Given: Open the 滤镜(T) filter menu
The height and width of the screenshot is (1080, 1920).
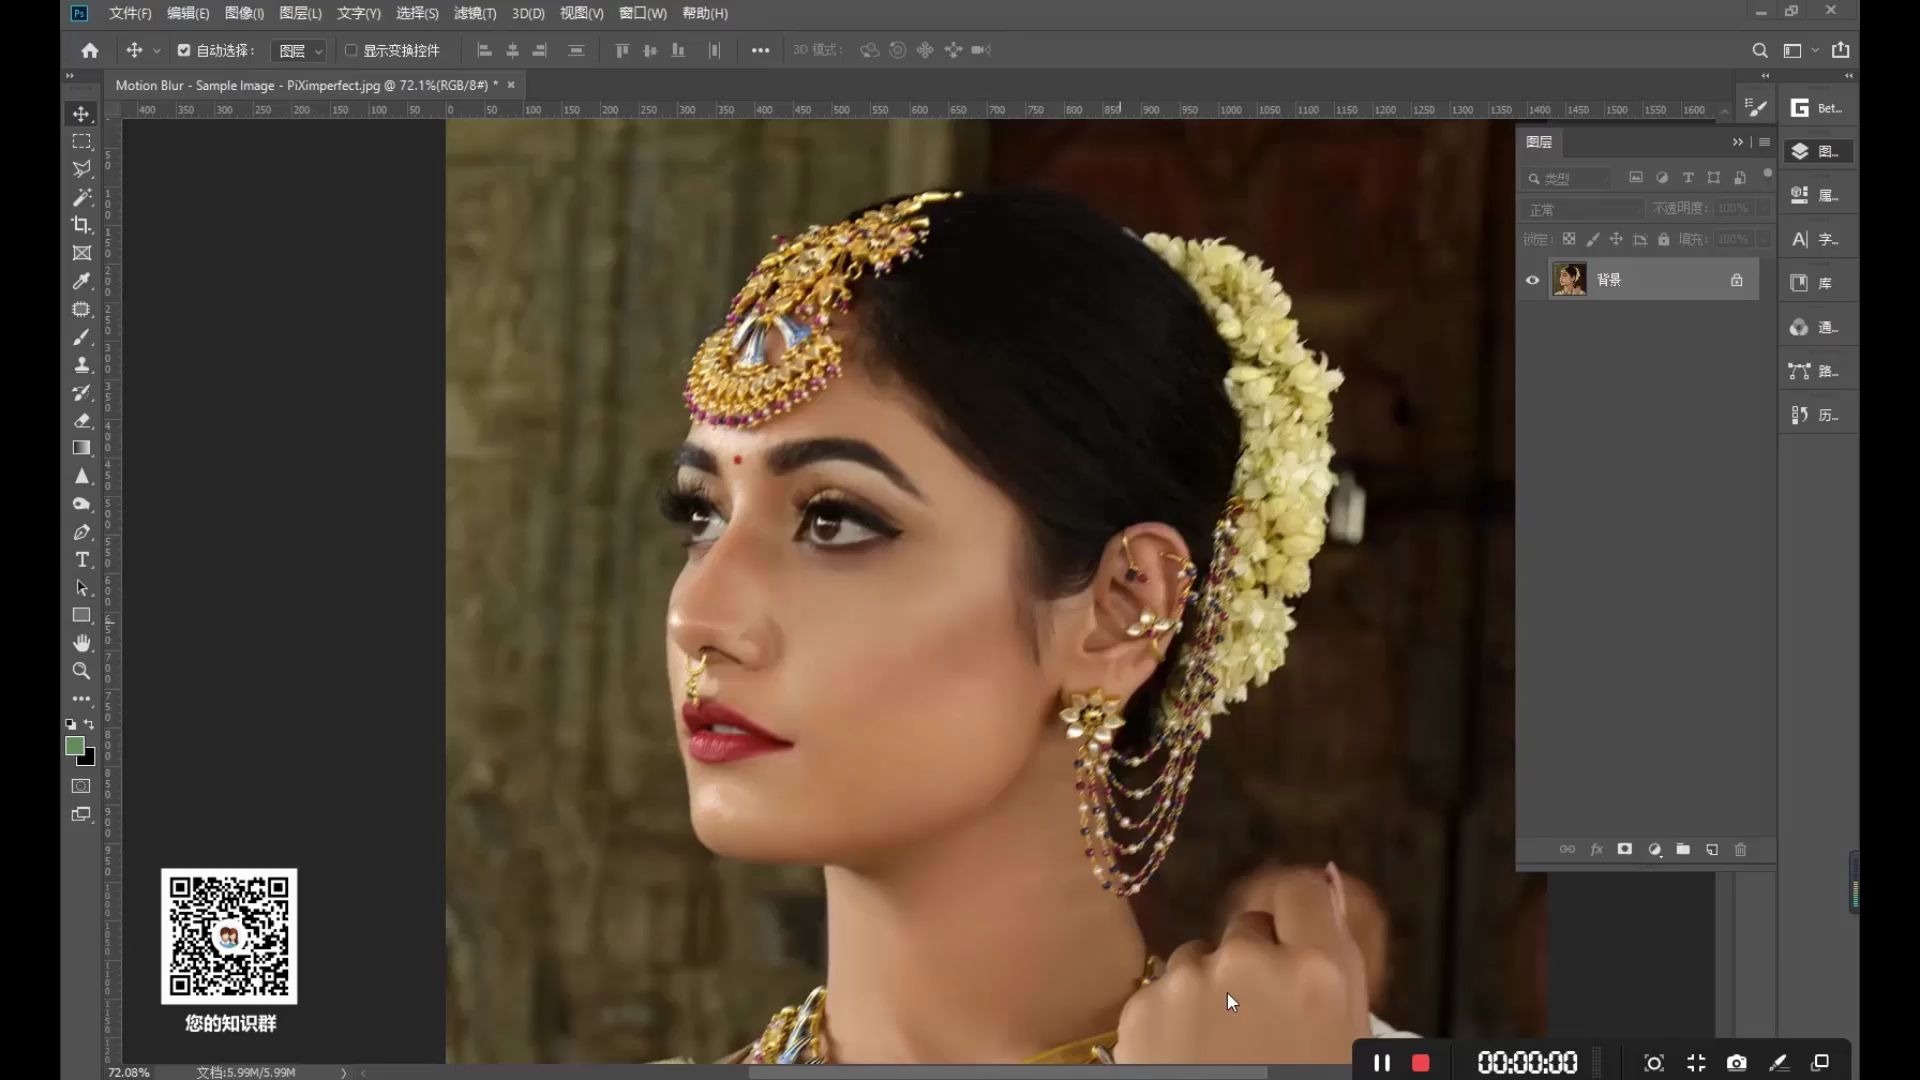Looking at the screenshot, I should 474,13.
